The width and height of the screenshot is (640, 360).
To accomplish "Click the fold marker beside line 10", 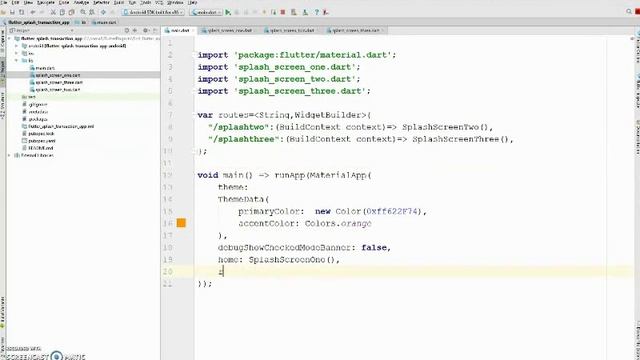I will point(196,151).
